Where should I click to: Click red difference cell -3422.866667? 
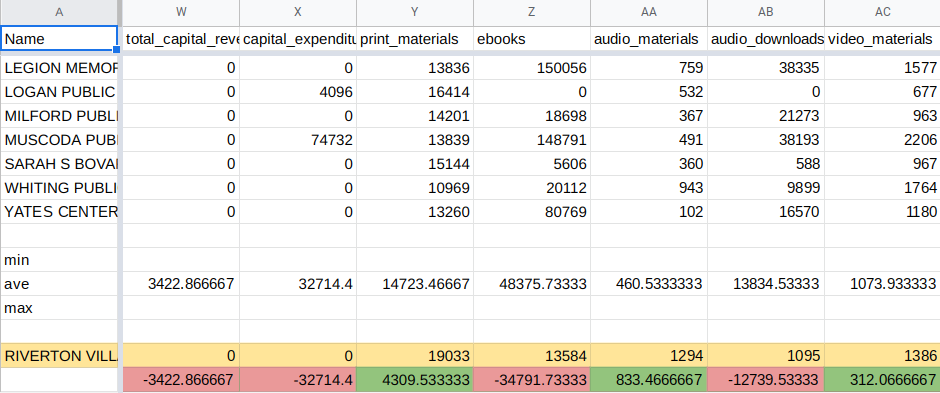coord(181,380)
